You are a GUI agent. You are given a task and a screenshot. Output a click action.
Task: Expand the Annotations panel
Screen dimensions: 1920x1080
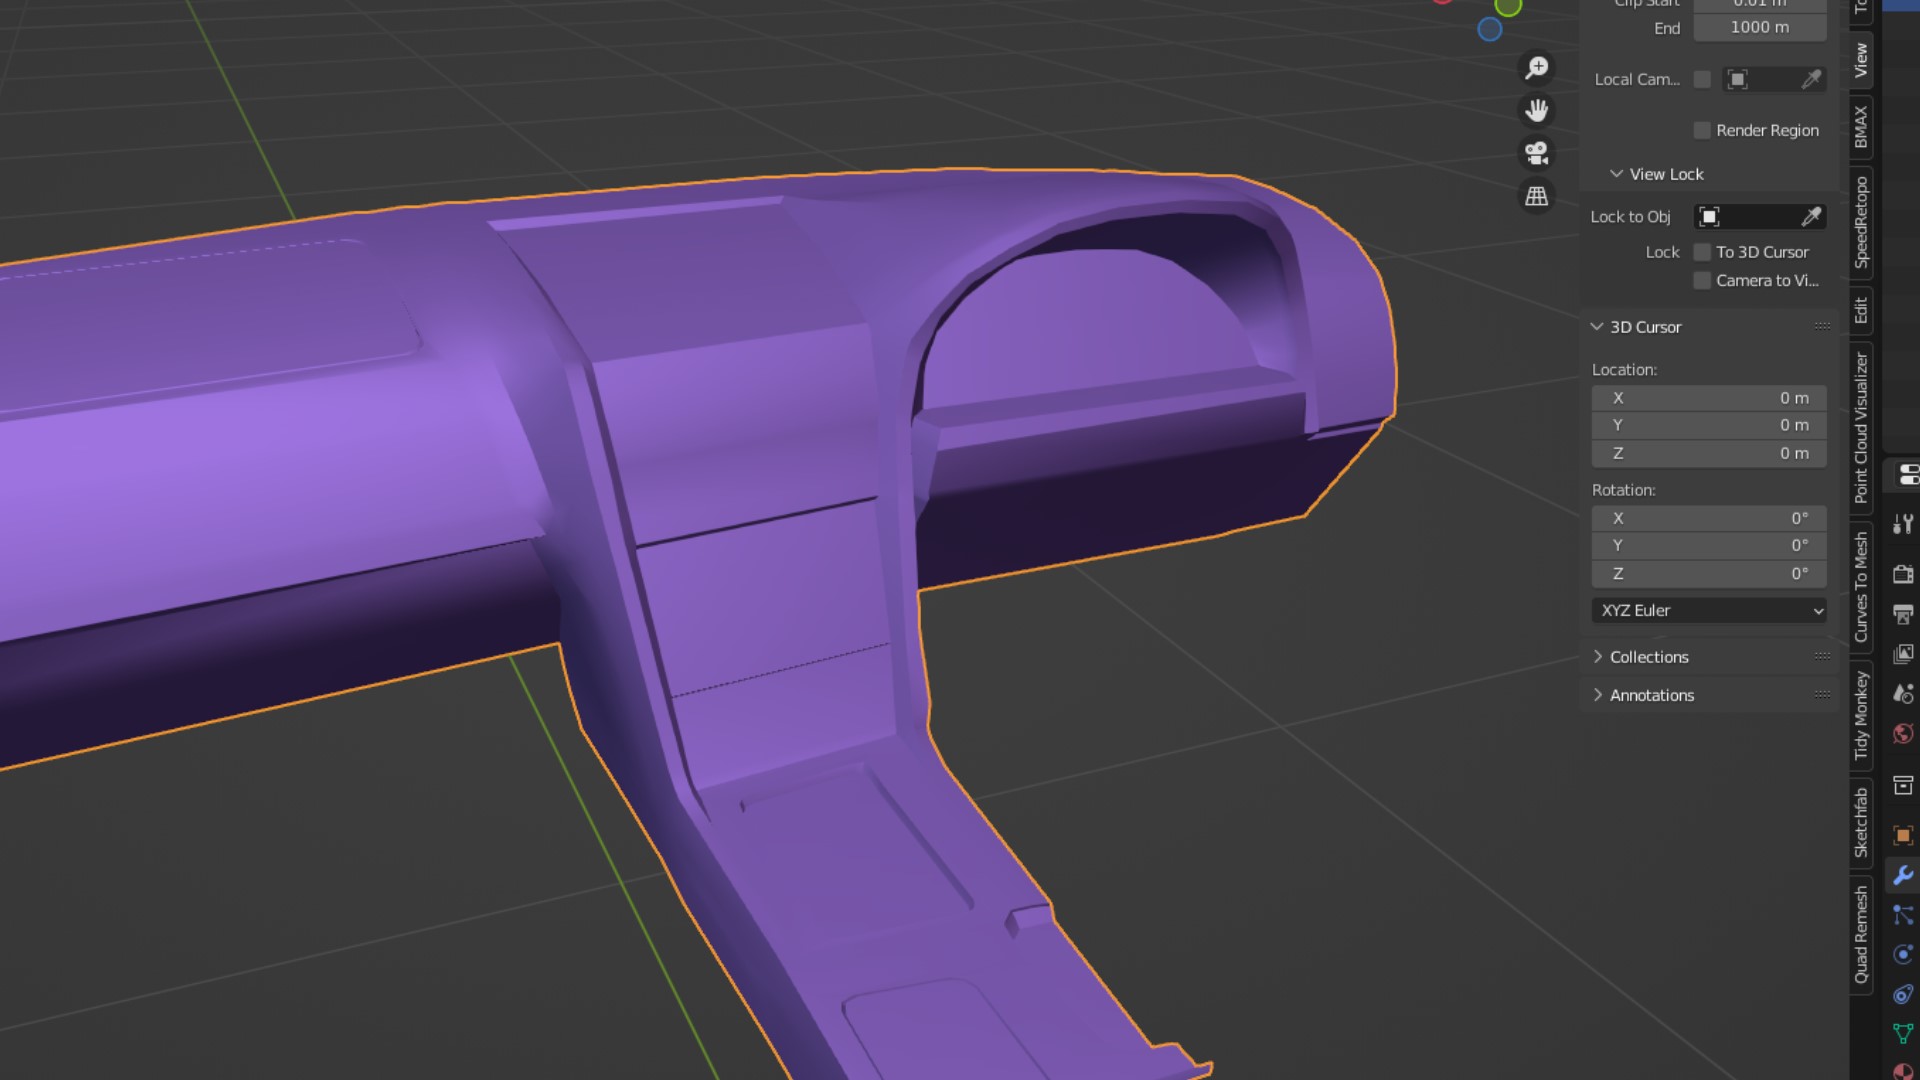click(1651, 695)
